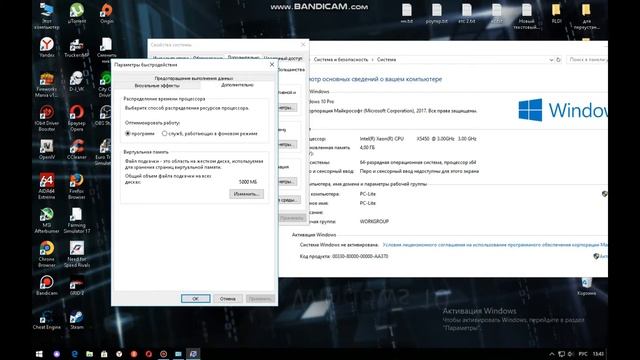Select the Дополнительно tab in performance options
The width and height of the screenshot is (640, 360).
pyautogui.click(x=237, y=85)
